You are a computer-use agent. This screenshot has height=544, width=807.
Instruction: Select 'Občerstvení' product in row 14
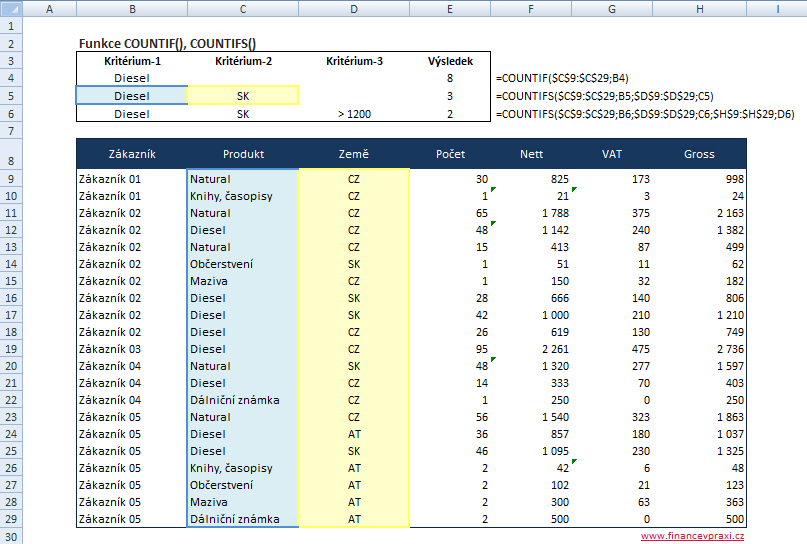tap(243, 264)
